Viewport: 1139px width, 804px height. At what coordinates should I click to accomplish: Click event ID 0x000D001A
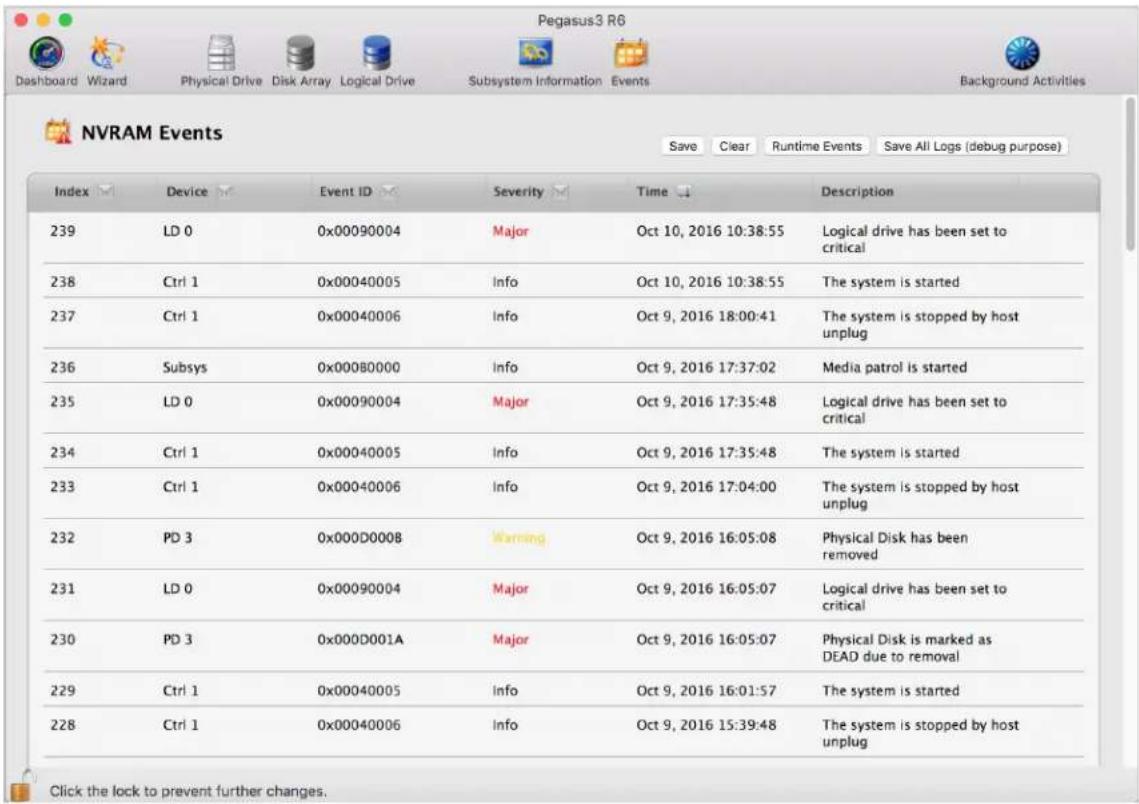click(360, 640)
